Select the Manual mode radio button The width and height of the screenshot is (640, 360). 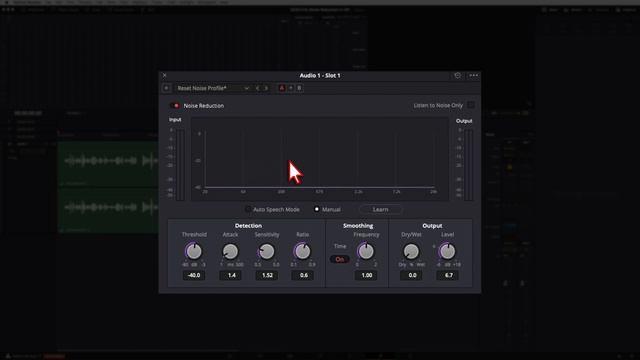click(x=316, y=209)
